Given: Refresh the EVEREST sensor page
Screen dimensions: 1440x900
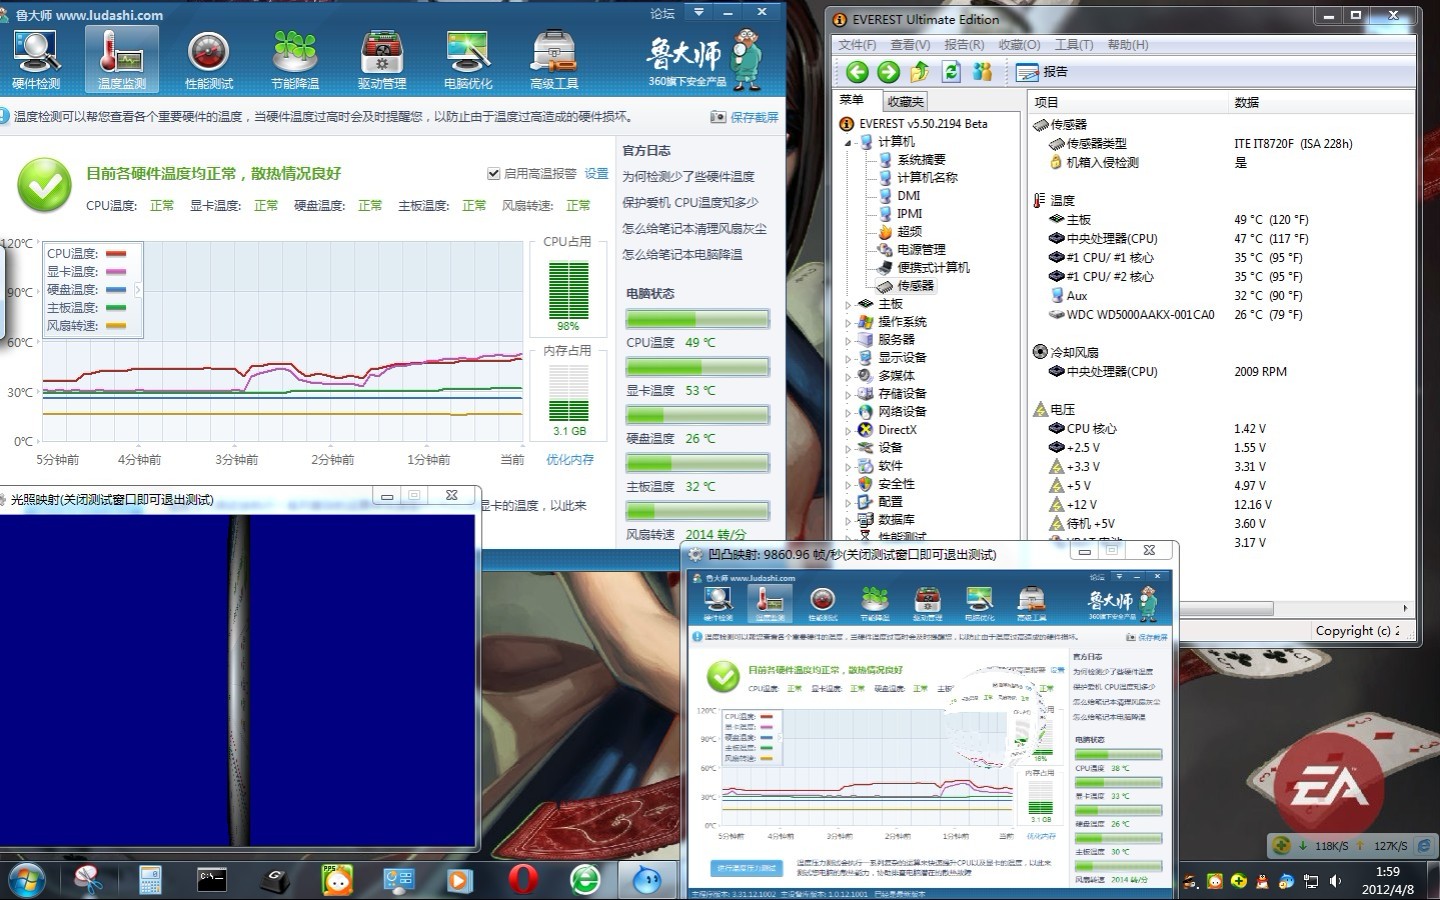Looking at the screenshot, I should click(951, 71).
